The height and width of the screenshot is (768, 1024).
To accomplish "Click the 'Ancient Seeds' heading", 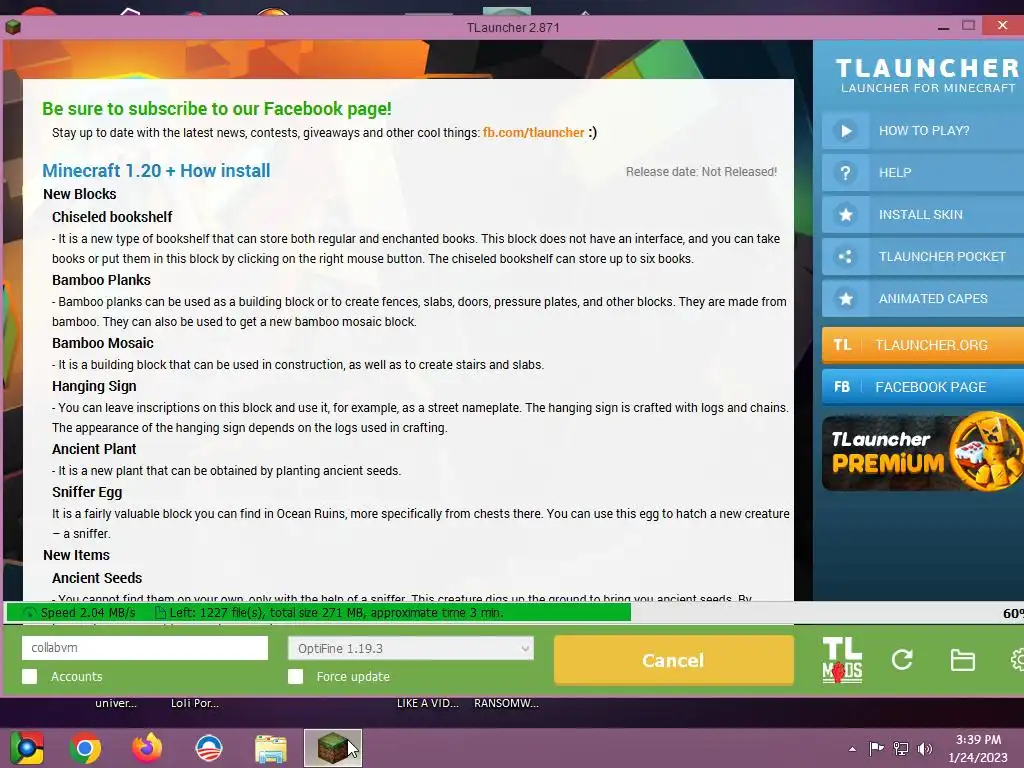I will (97, 578).
